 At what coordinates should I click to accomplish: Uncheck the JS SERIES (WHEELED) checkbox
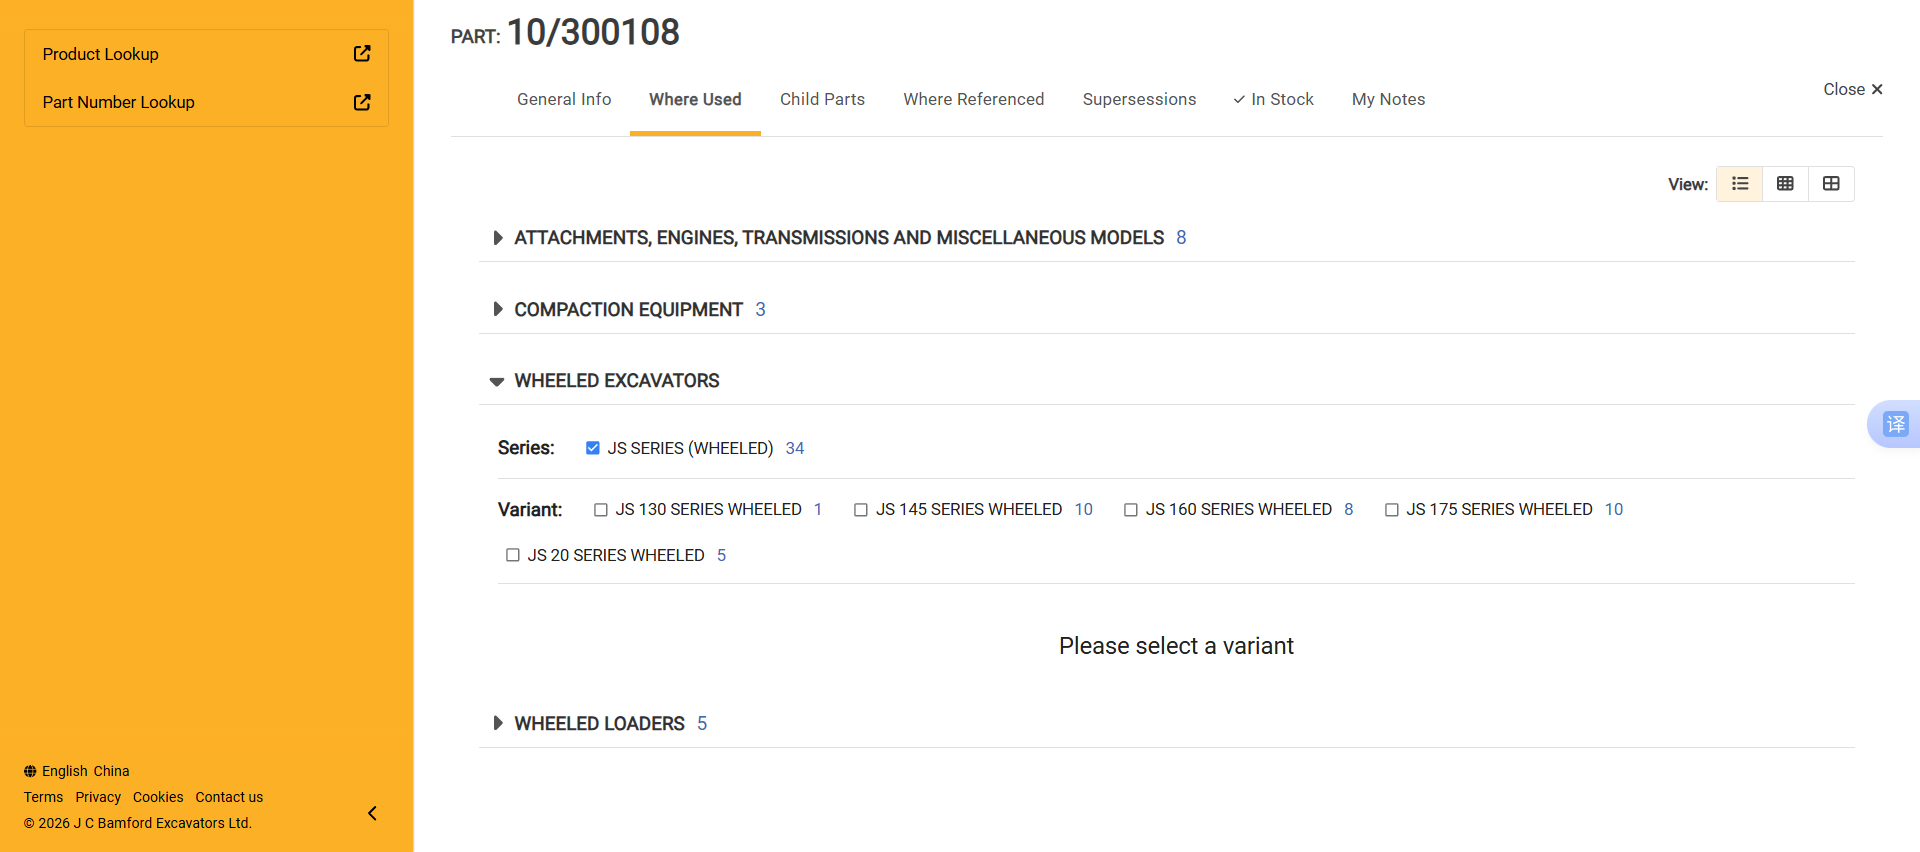coord(593,448)
